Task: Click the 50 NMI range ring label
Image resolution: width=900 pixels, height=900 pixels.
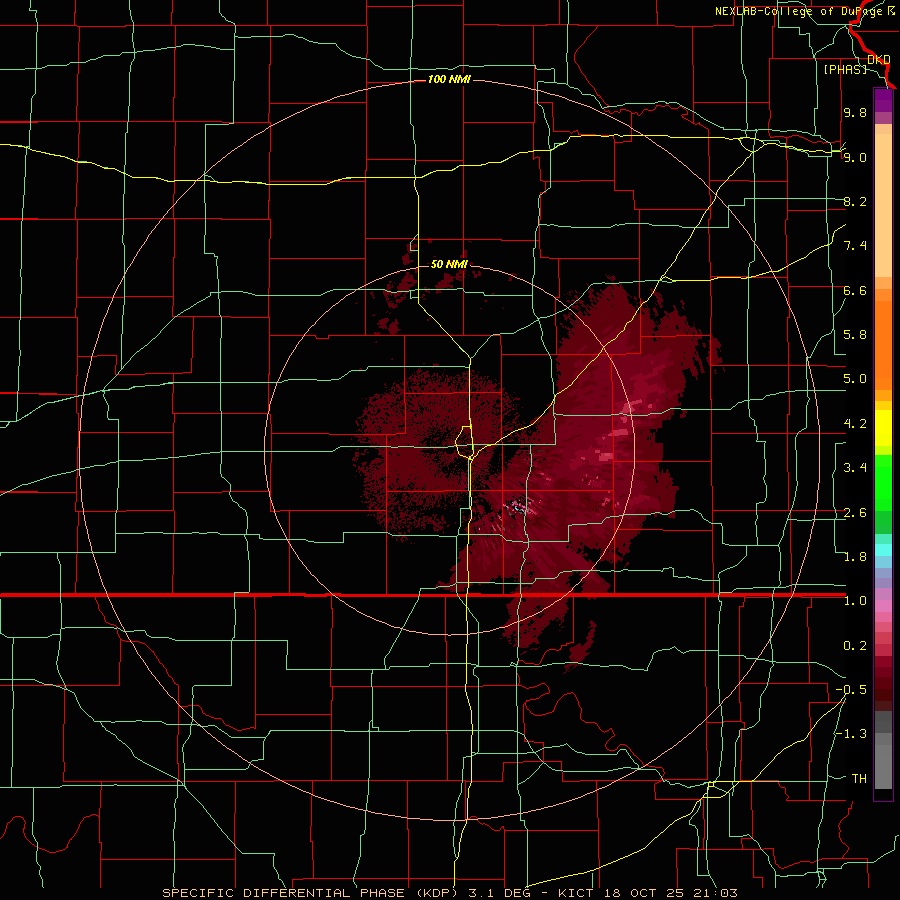Action: click(x=449, y=264)
